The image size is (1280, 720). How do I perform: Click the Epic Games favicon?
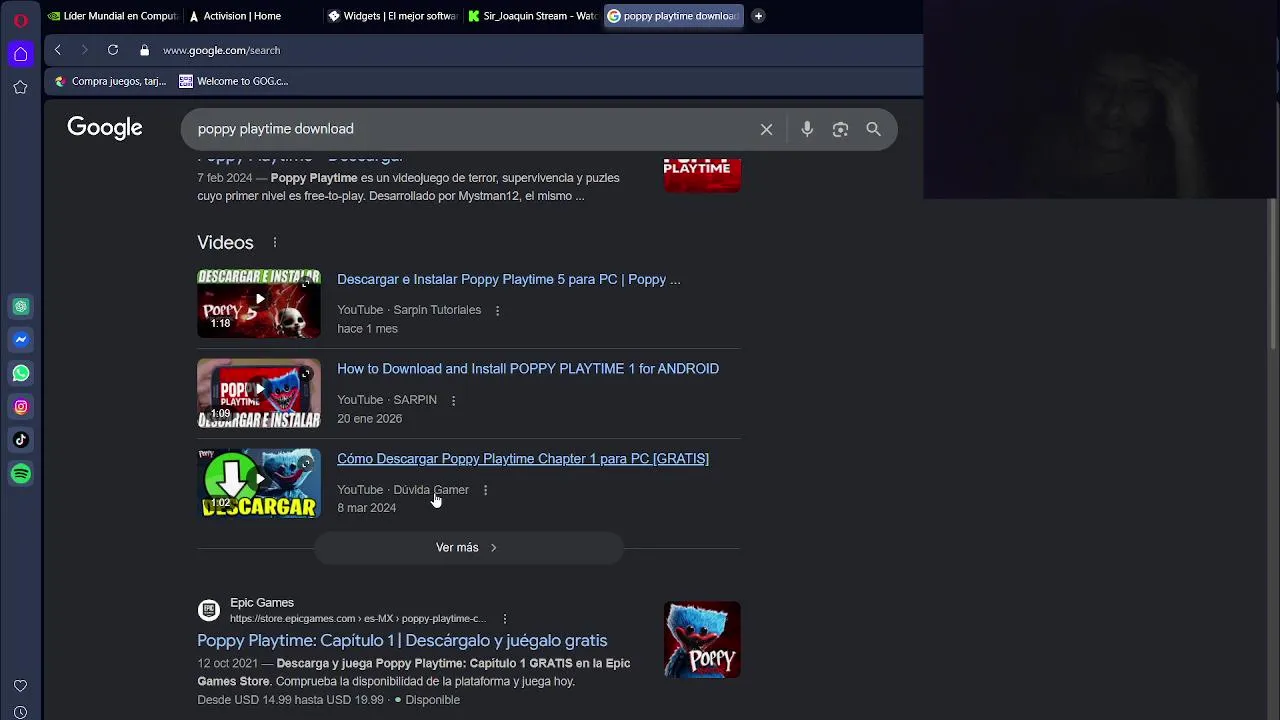coord(208,610)
